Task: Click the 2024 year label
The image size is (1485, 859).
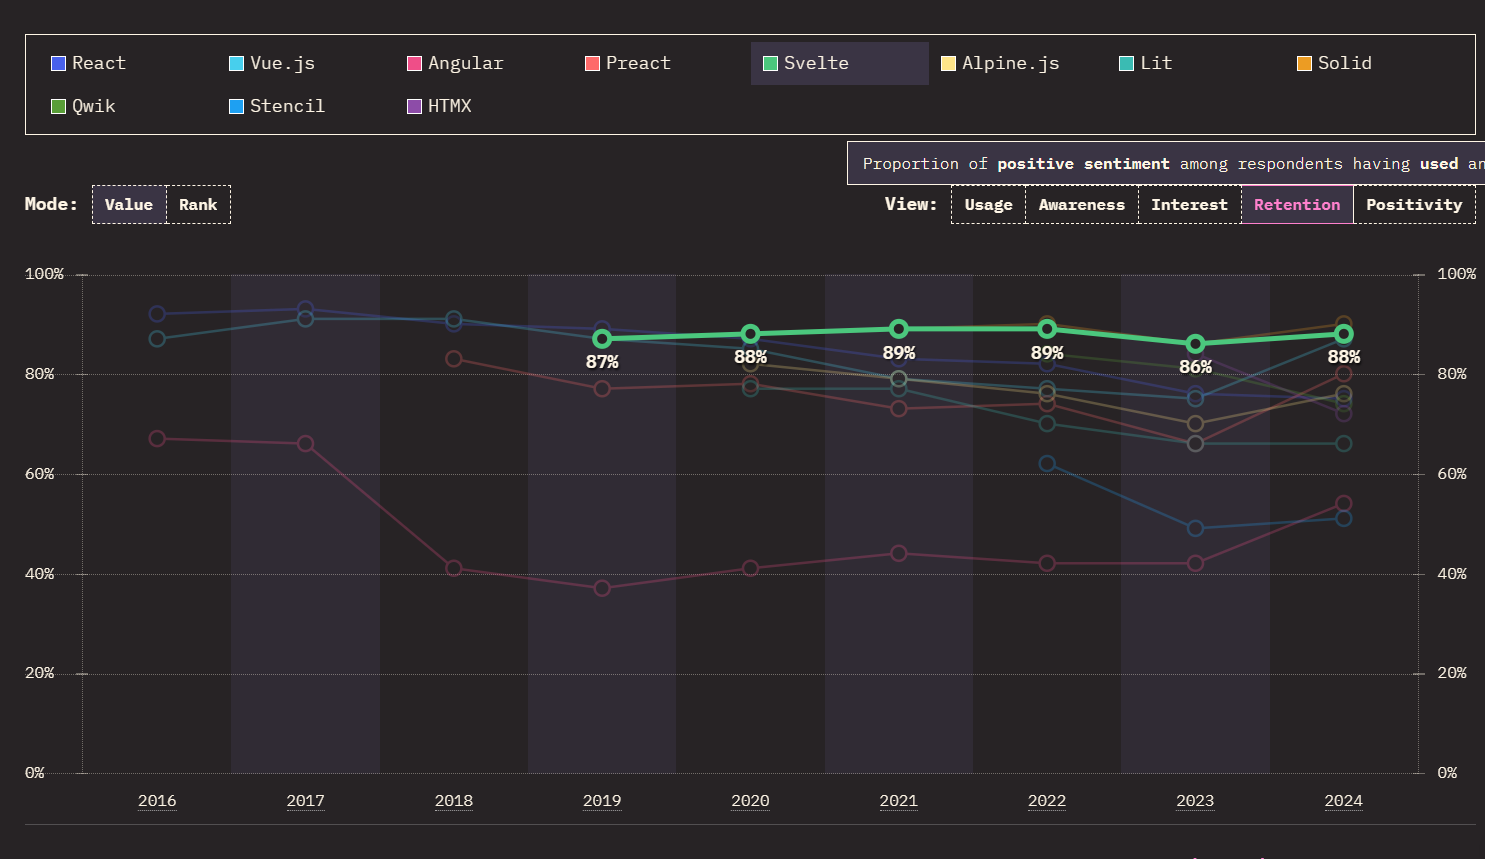Action: point(1344,801)
